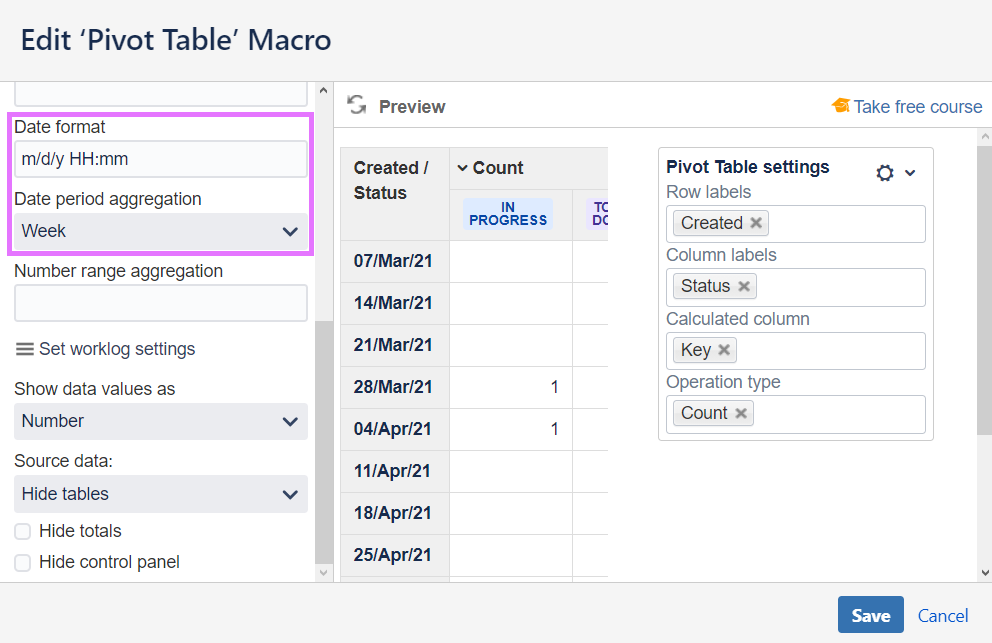Remove the Status column label tag

[x=744, y=286]
